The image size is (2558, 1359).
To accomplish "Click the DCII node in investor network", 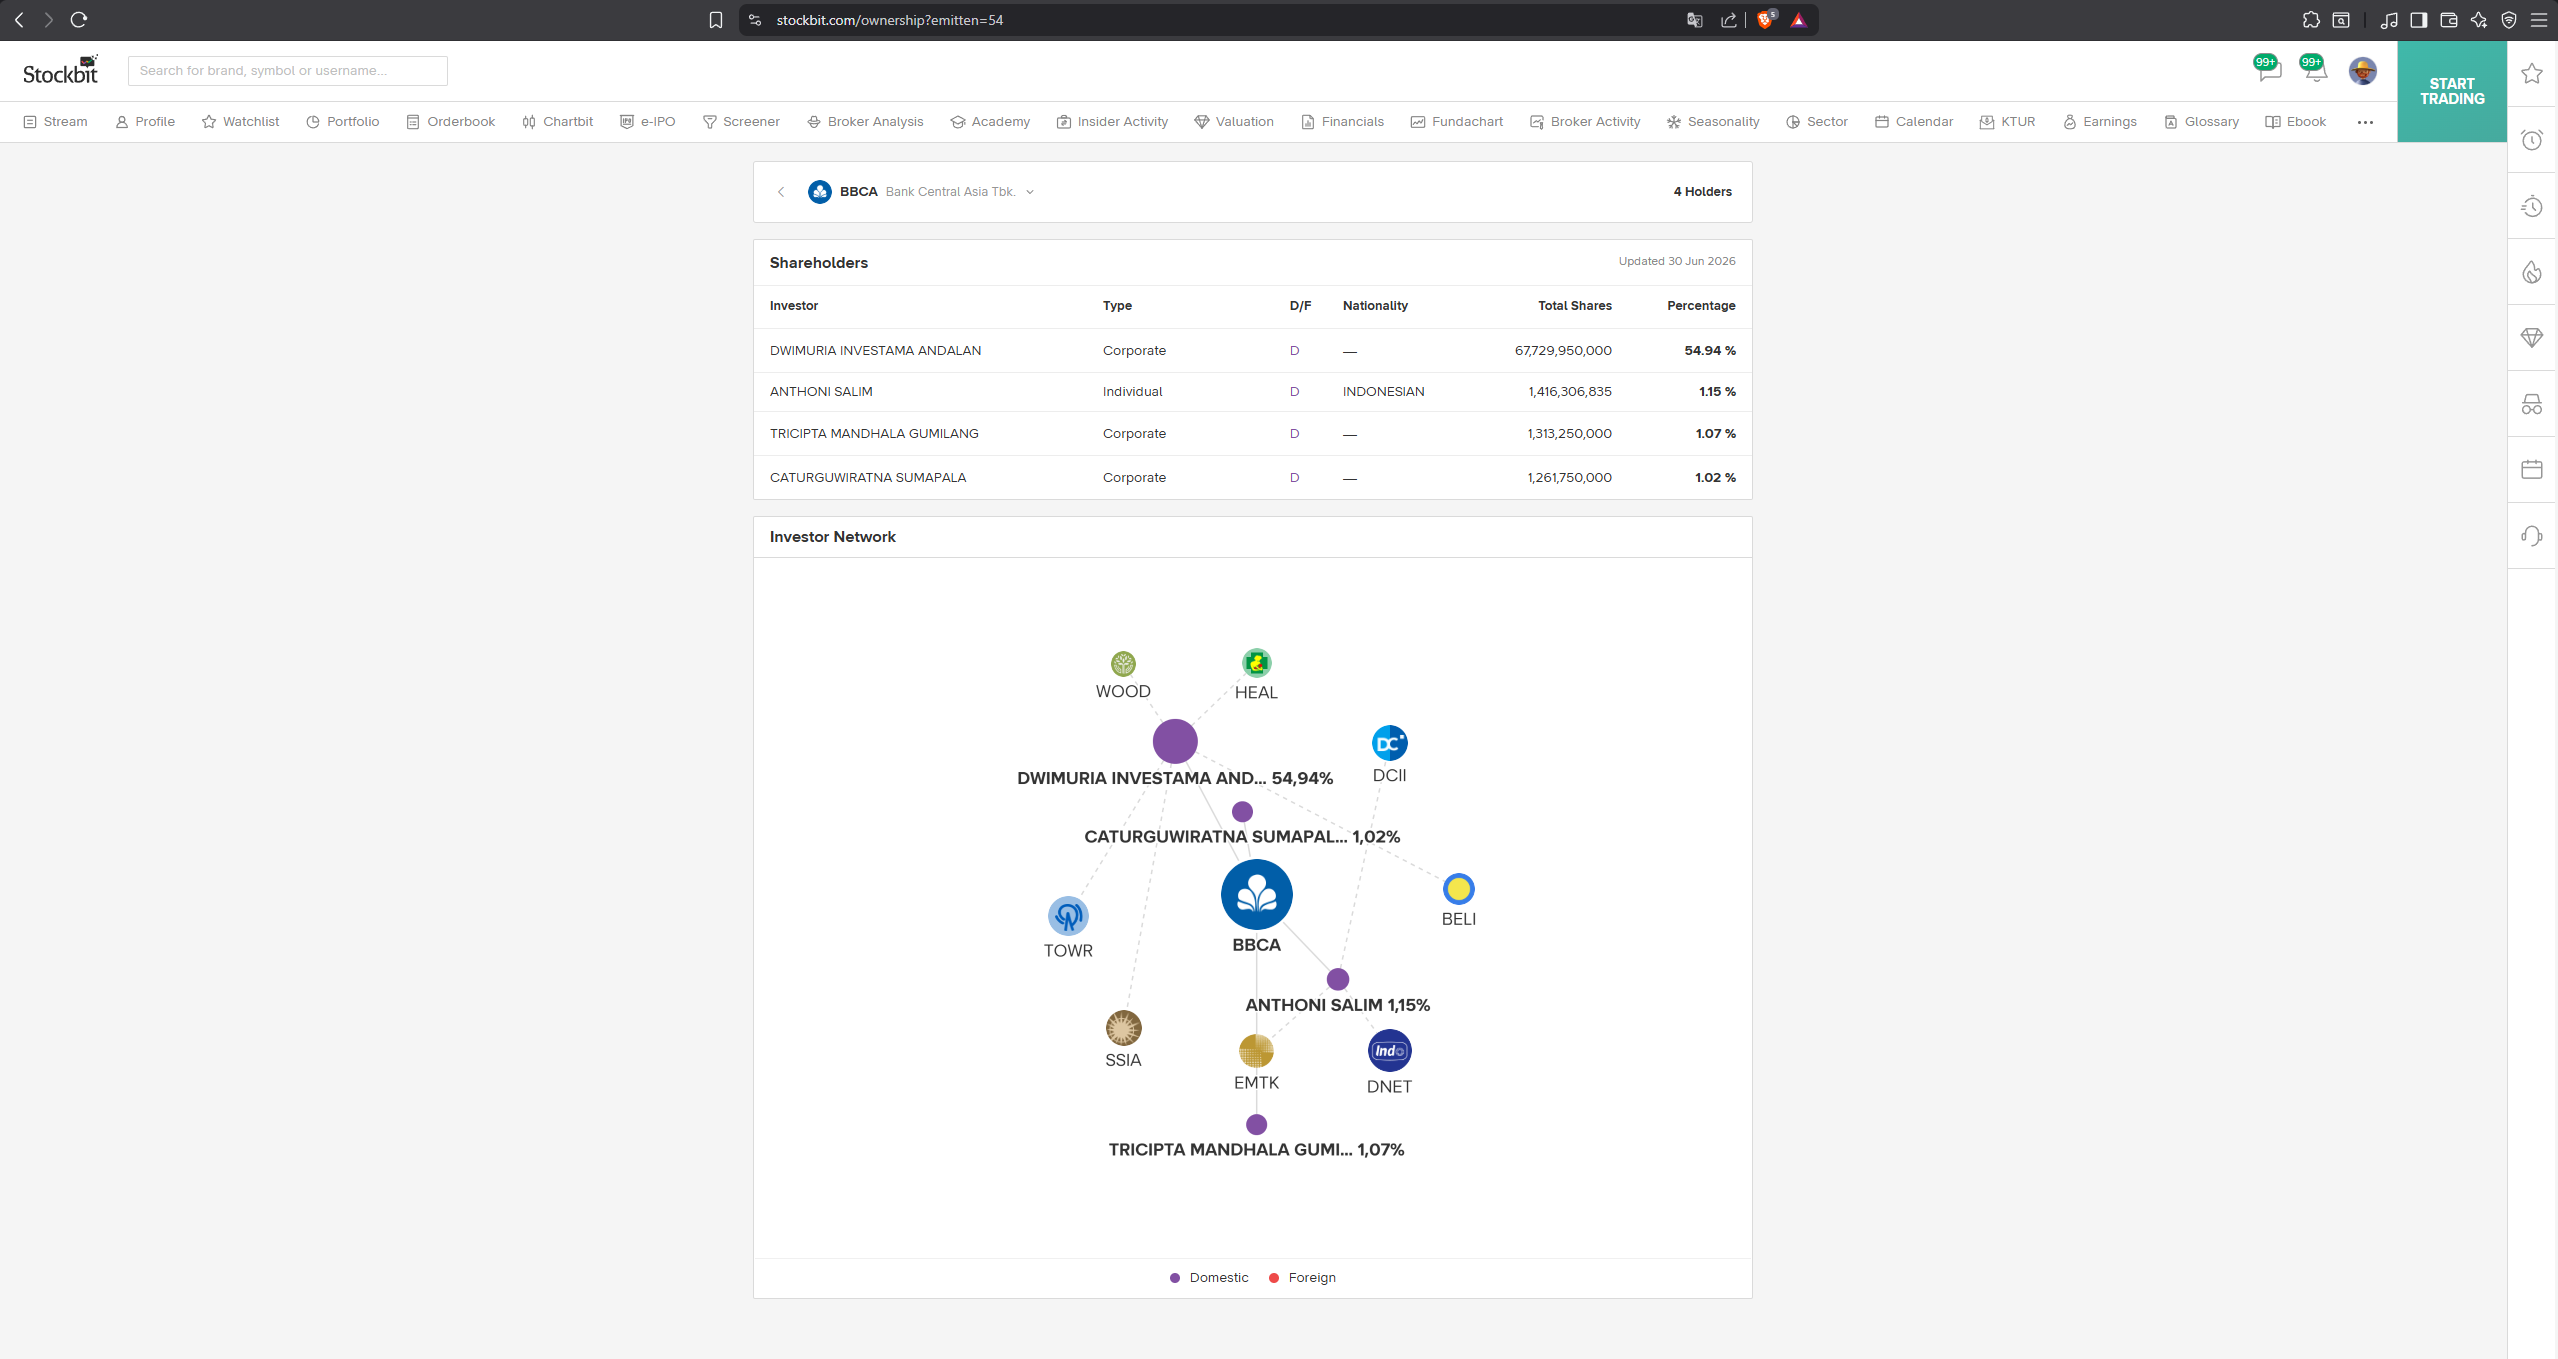I will point(1389,743).
